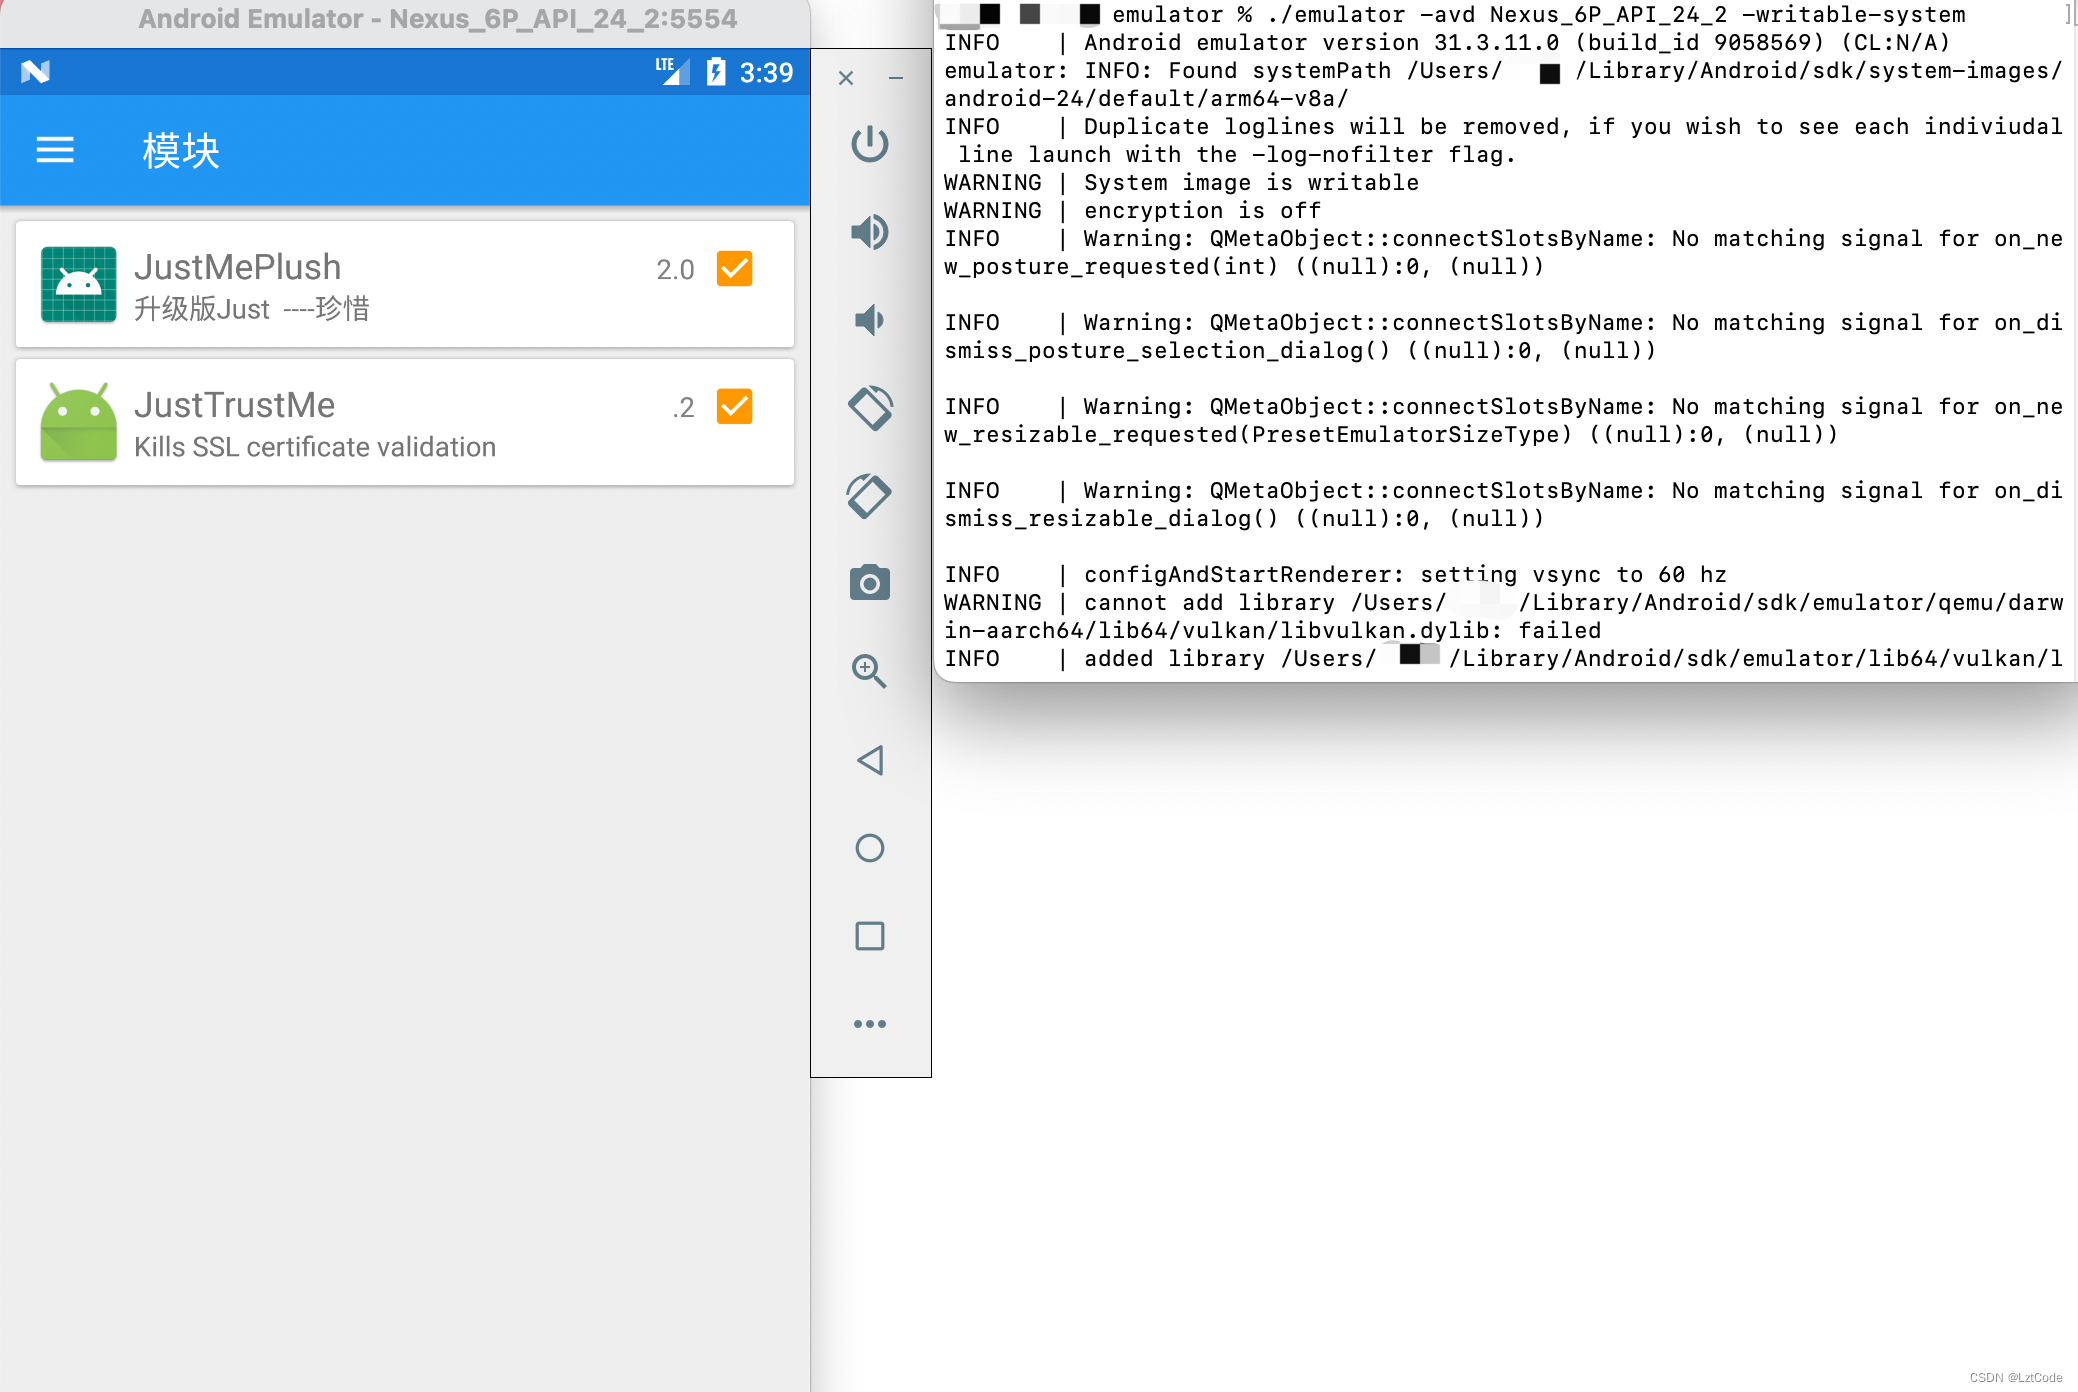The image size is (2078, 1392).
Task: Click the JustMePlush app icon
Action: (x=78, y=285)
